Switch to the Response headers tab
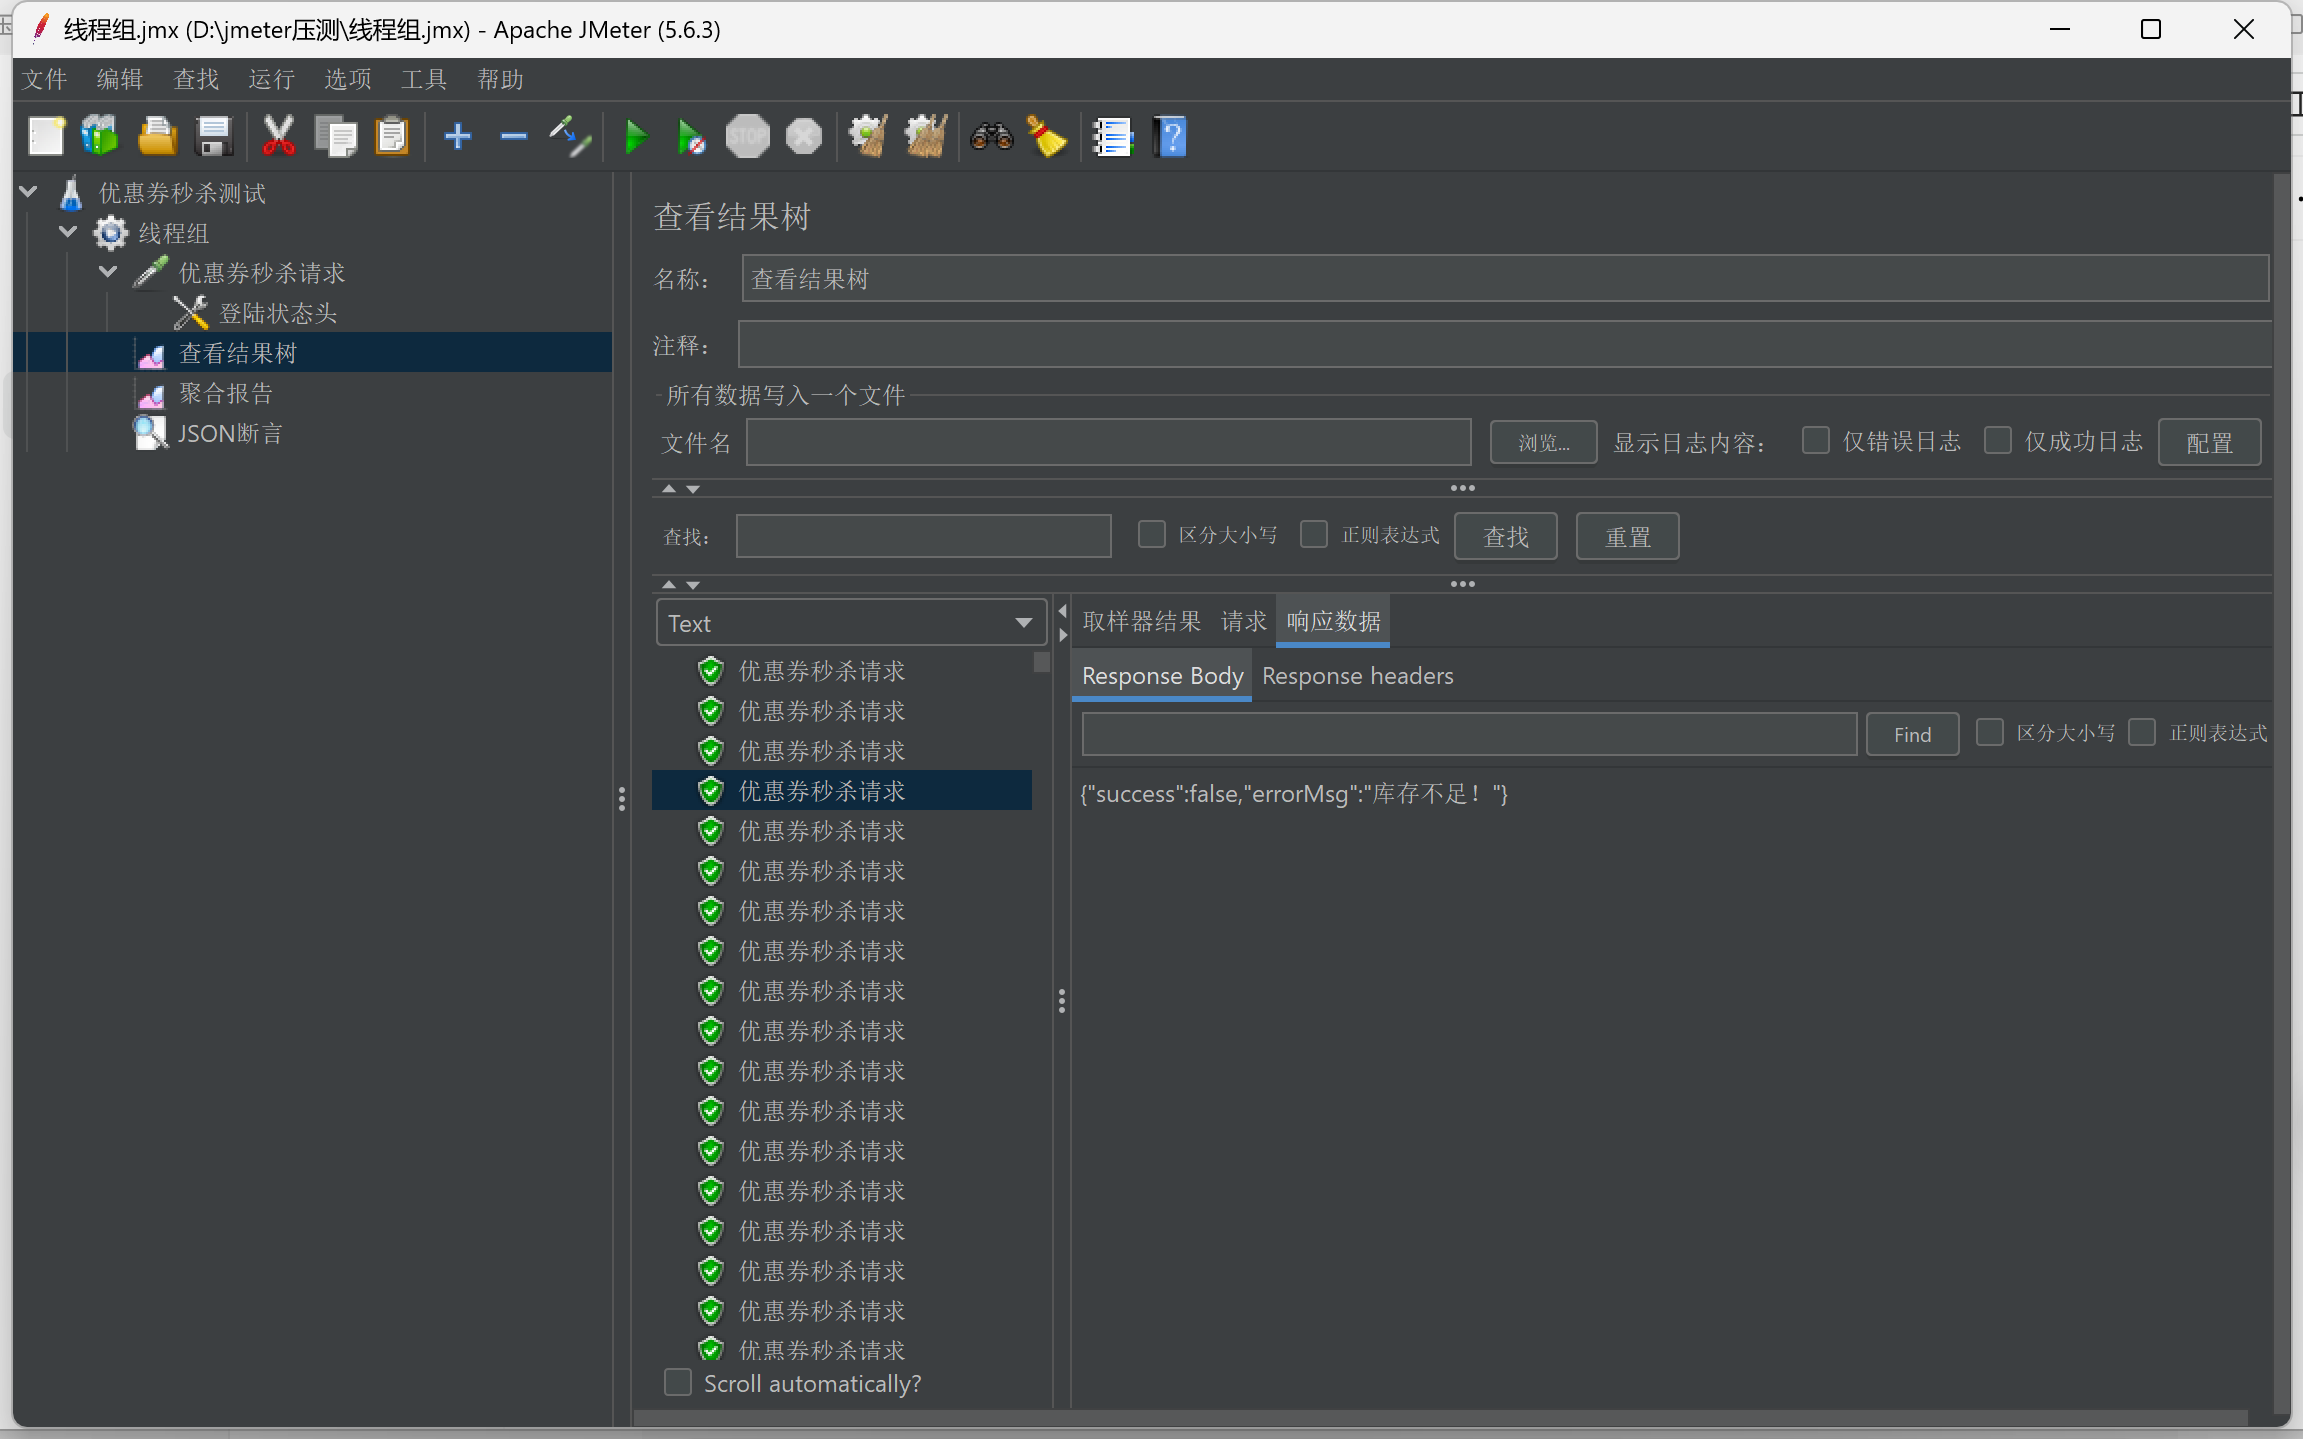 [1357, 676]
